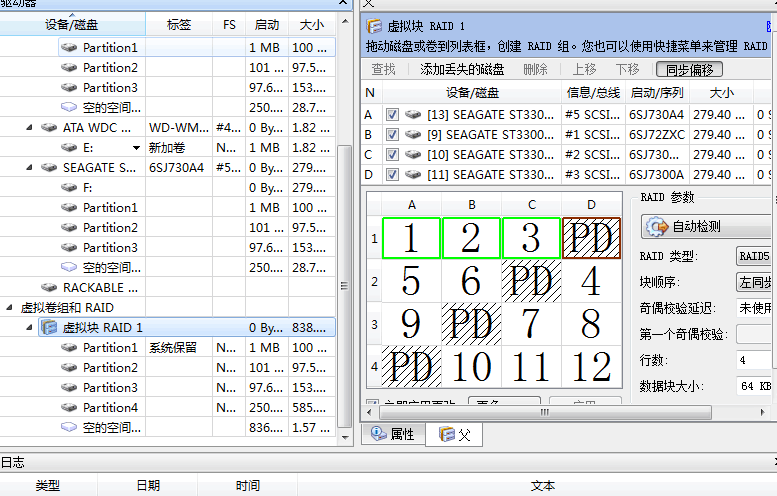Select the hatched PD block in column D
The width and height of the screenshot is (777, 496).
(x=592, y=238)
